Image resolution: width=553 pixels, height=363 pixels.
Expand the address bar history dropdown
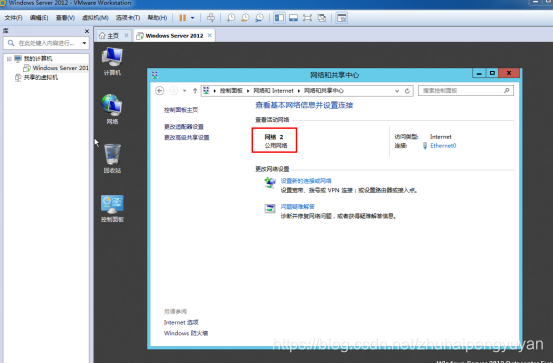(397, 91)
